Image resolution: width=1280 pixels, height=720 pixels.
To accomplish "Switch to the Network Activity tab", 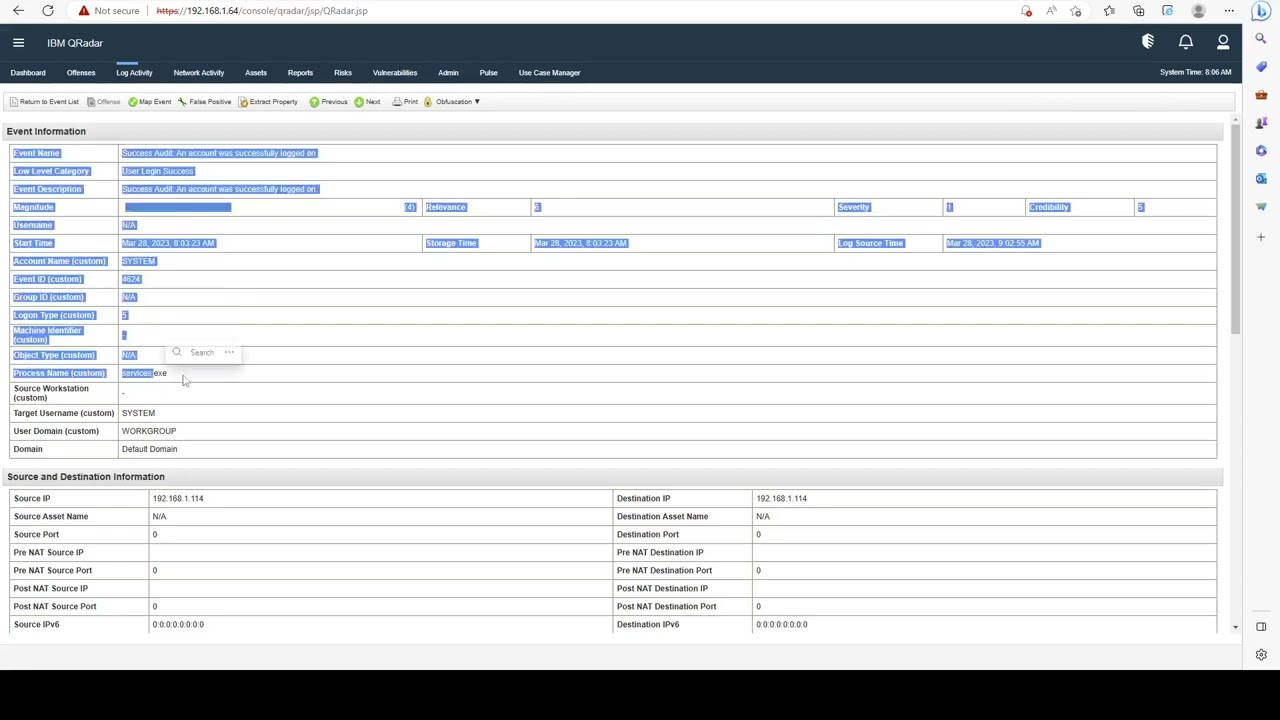I will tap(198, 73).
